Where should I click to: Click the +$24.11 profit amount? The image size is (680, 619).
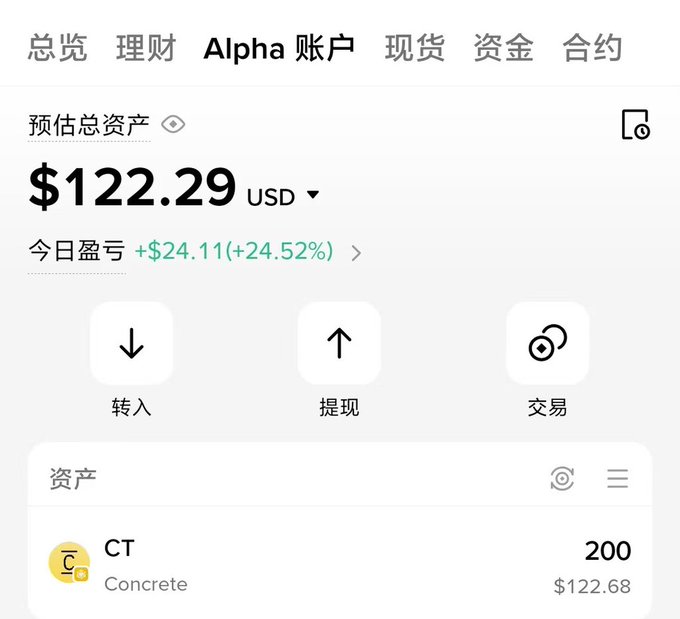(179, 251)
